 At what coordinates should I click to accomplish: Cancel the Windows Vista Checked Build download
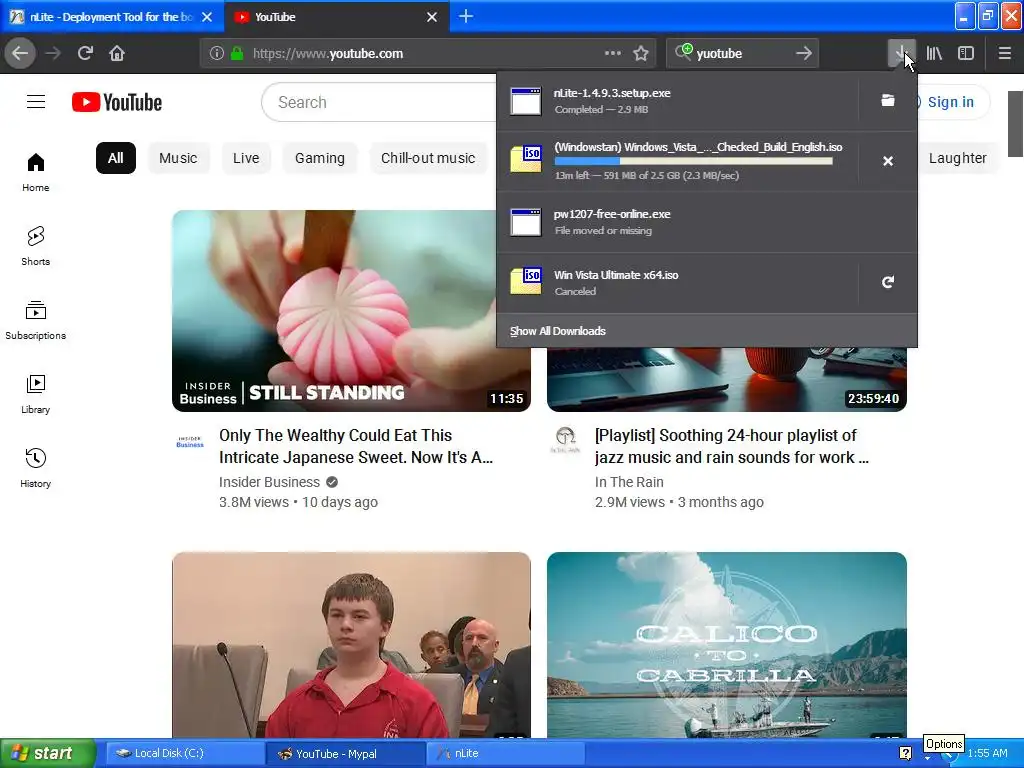[888, 161]
